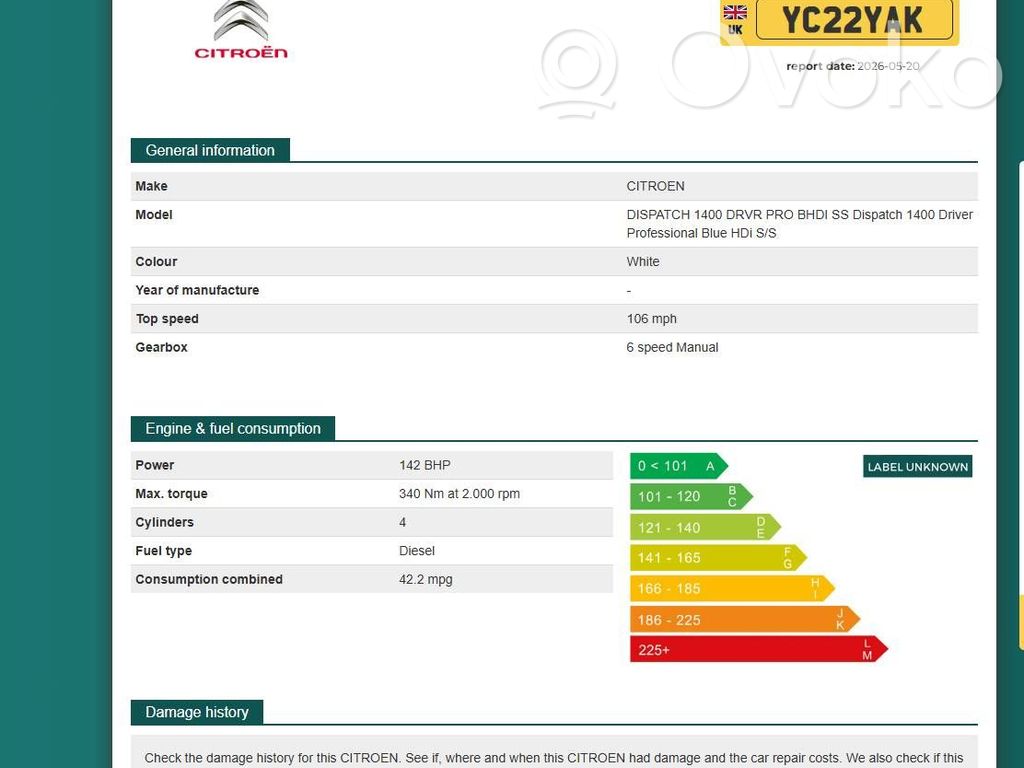Click the Make value CITROEN
The width and height of the screenshot is (1024, 768).
coord(656,186)
